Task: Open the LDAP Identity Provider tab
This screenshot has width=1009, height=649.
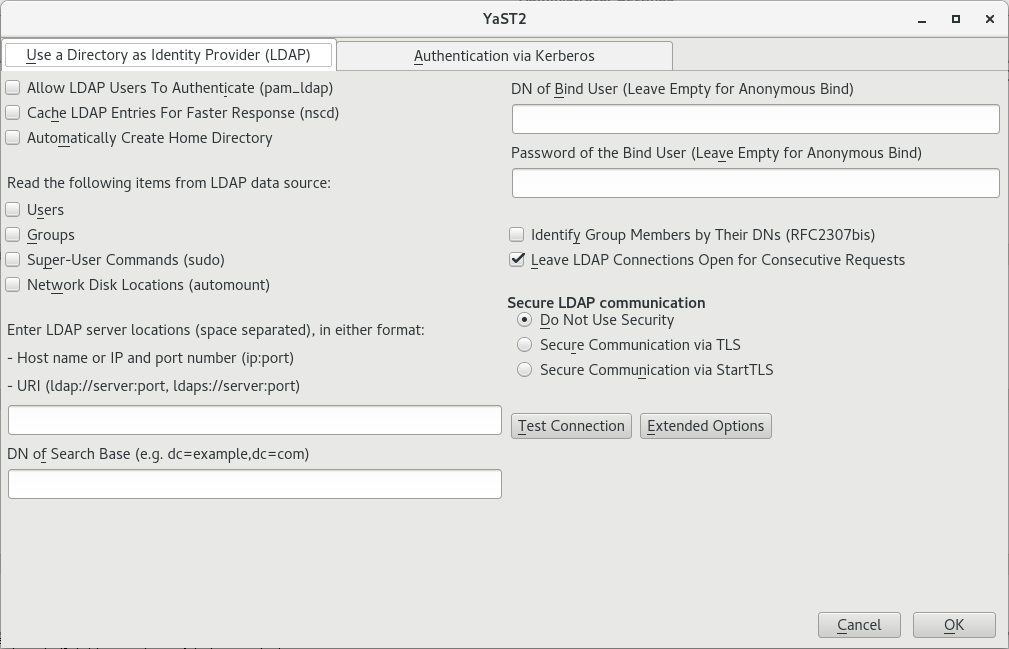Action: pyautogui.click(x=168, y=55)
